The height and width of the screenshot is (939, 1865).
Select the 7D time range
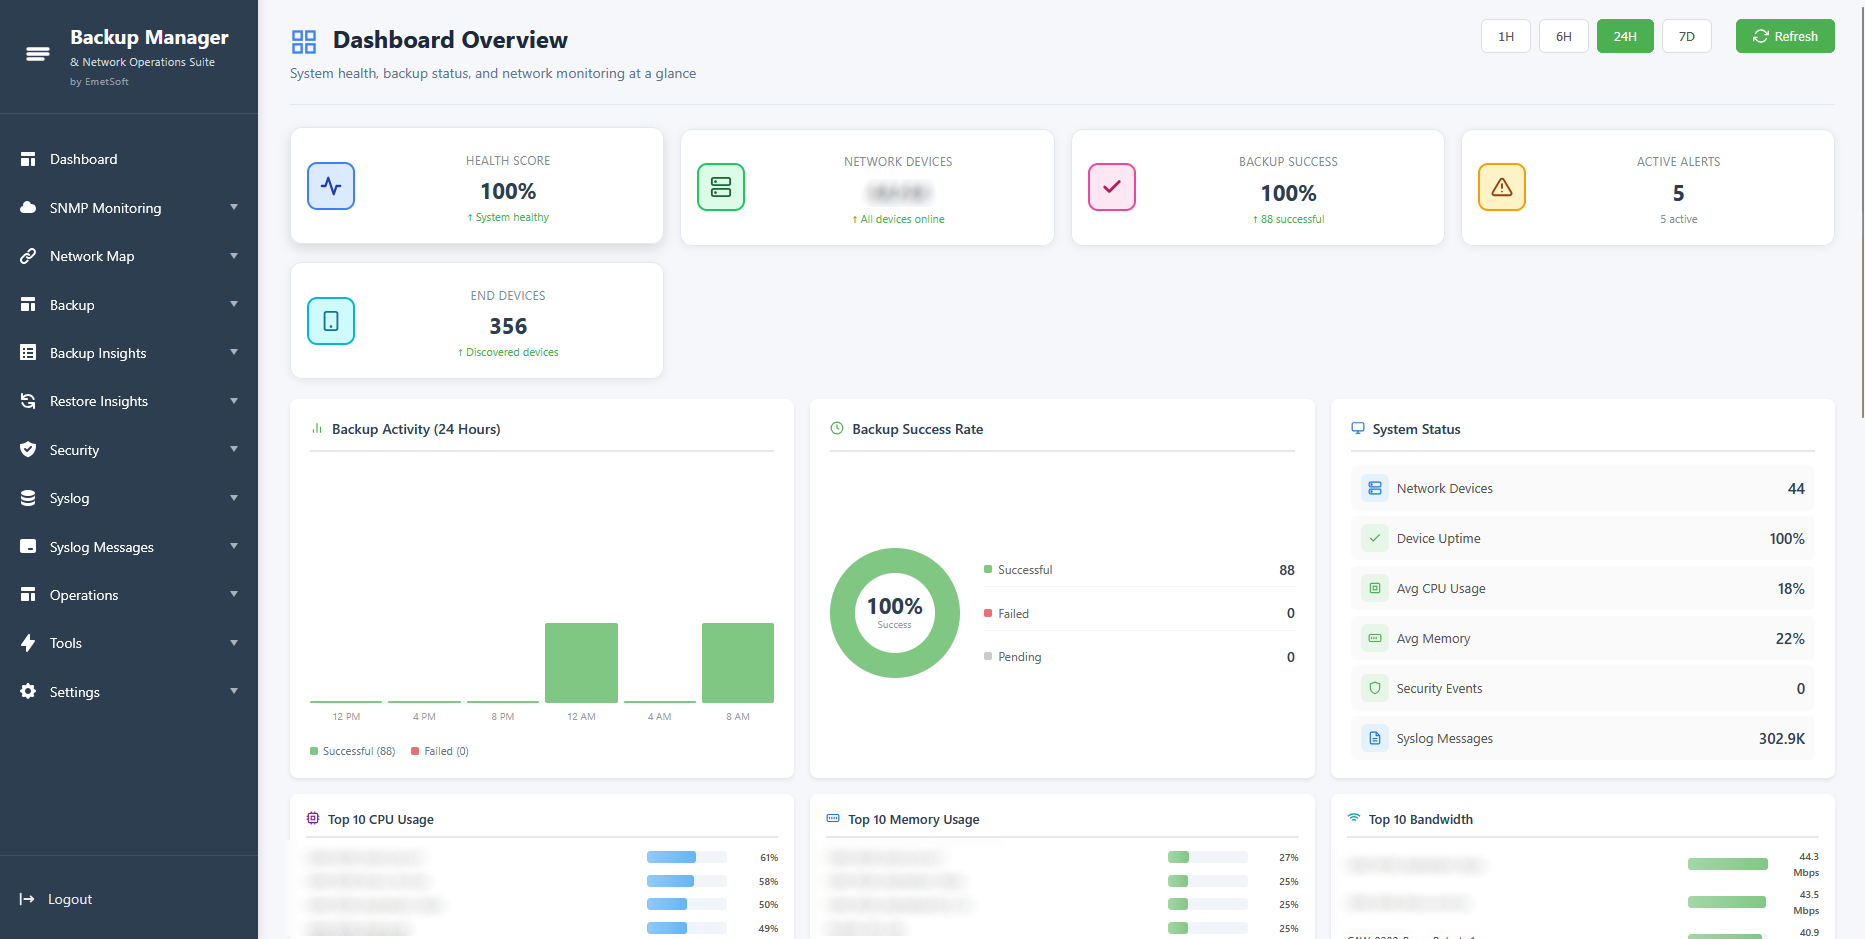(x=1687, y=36)
